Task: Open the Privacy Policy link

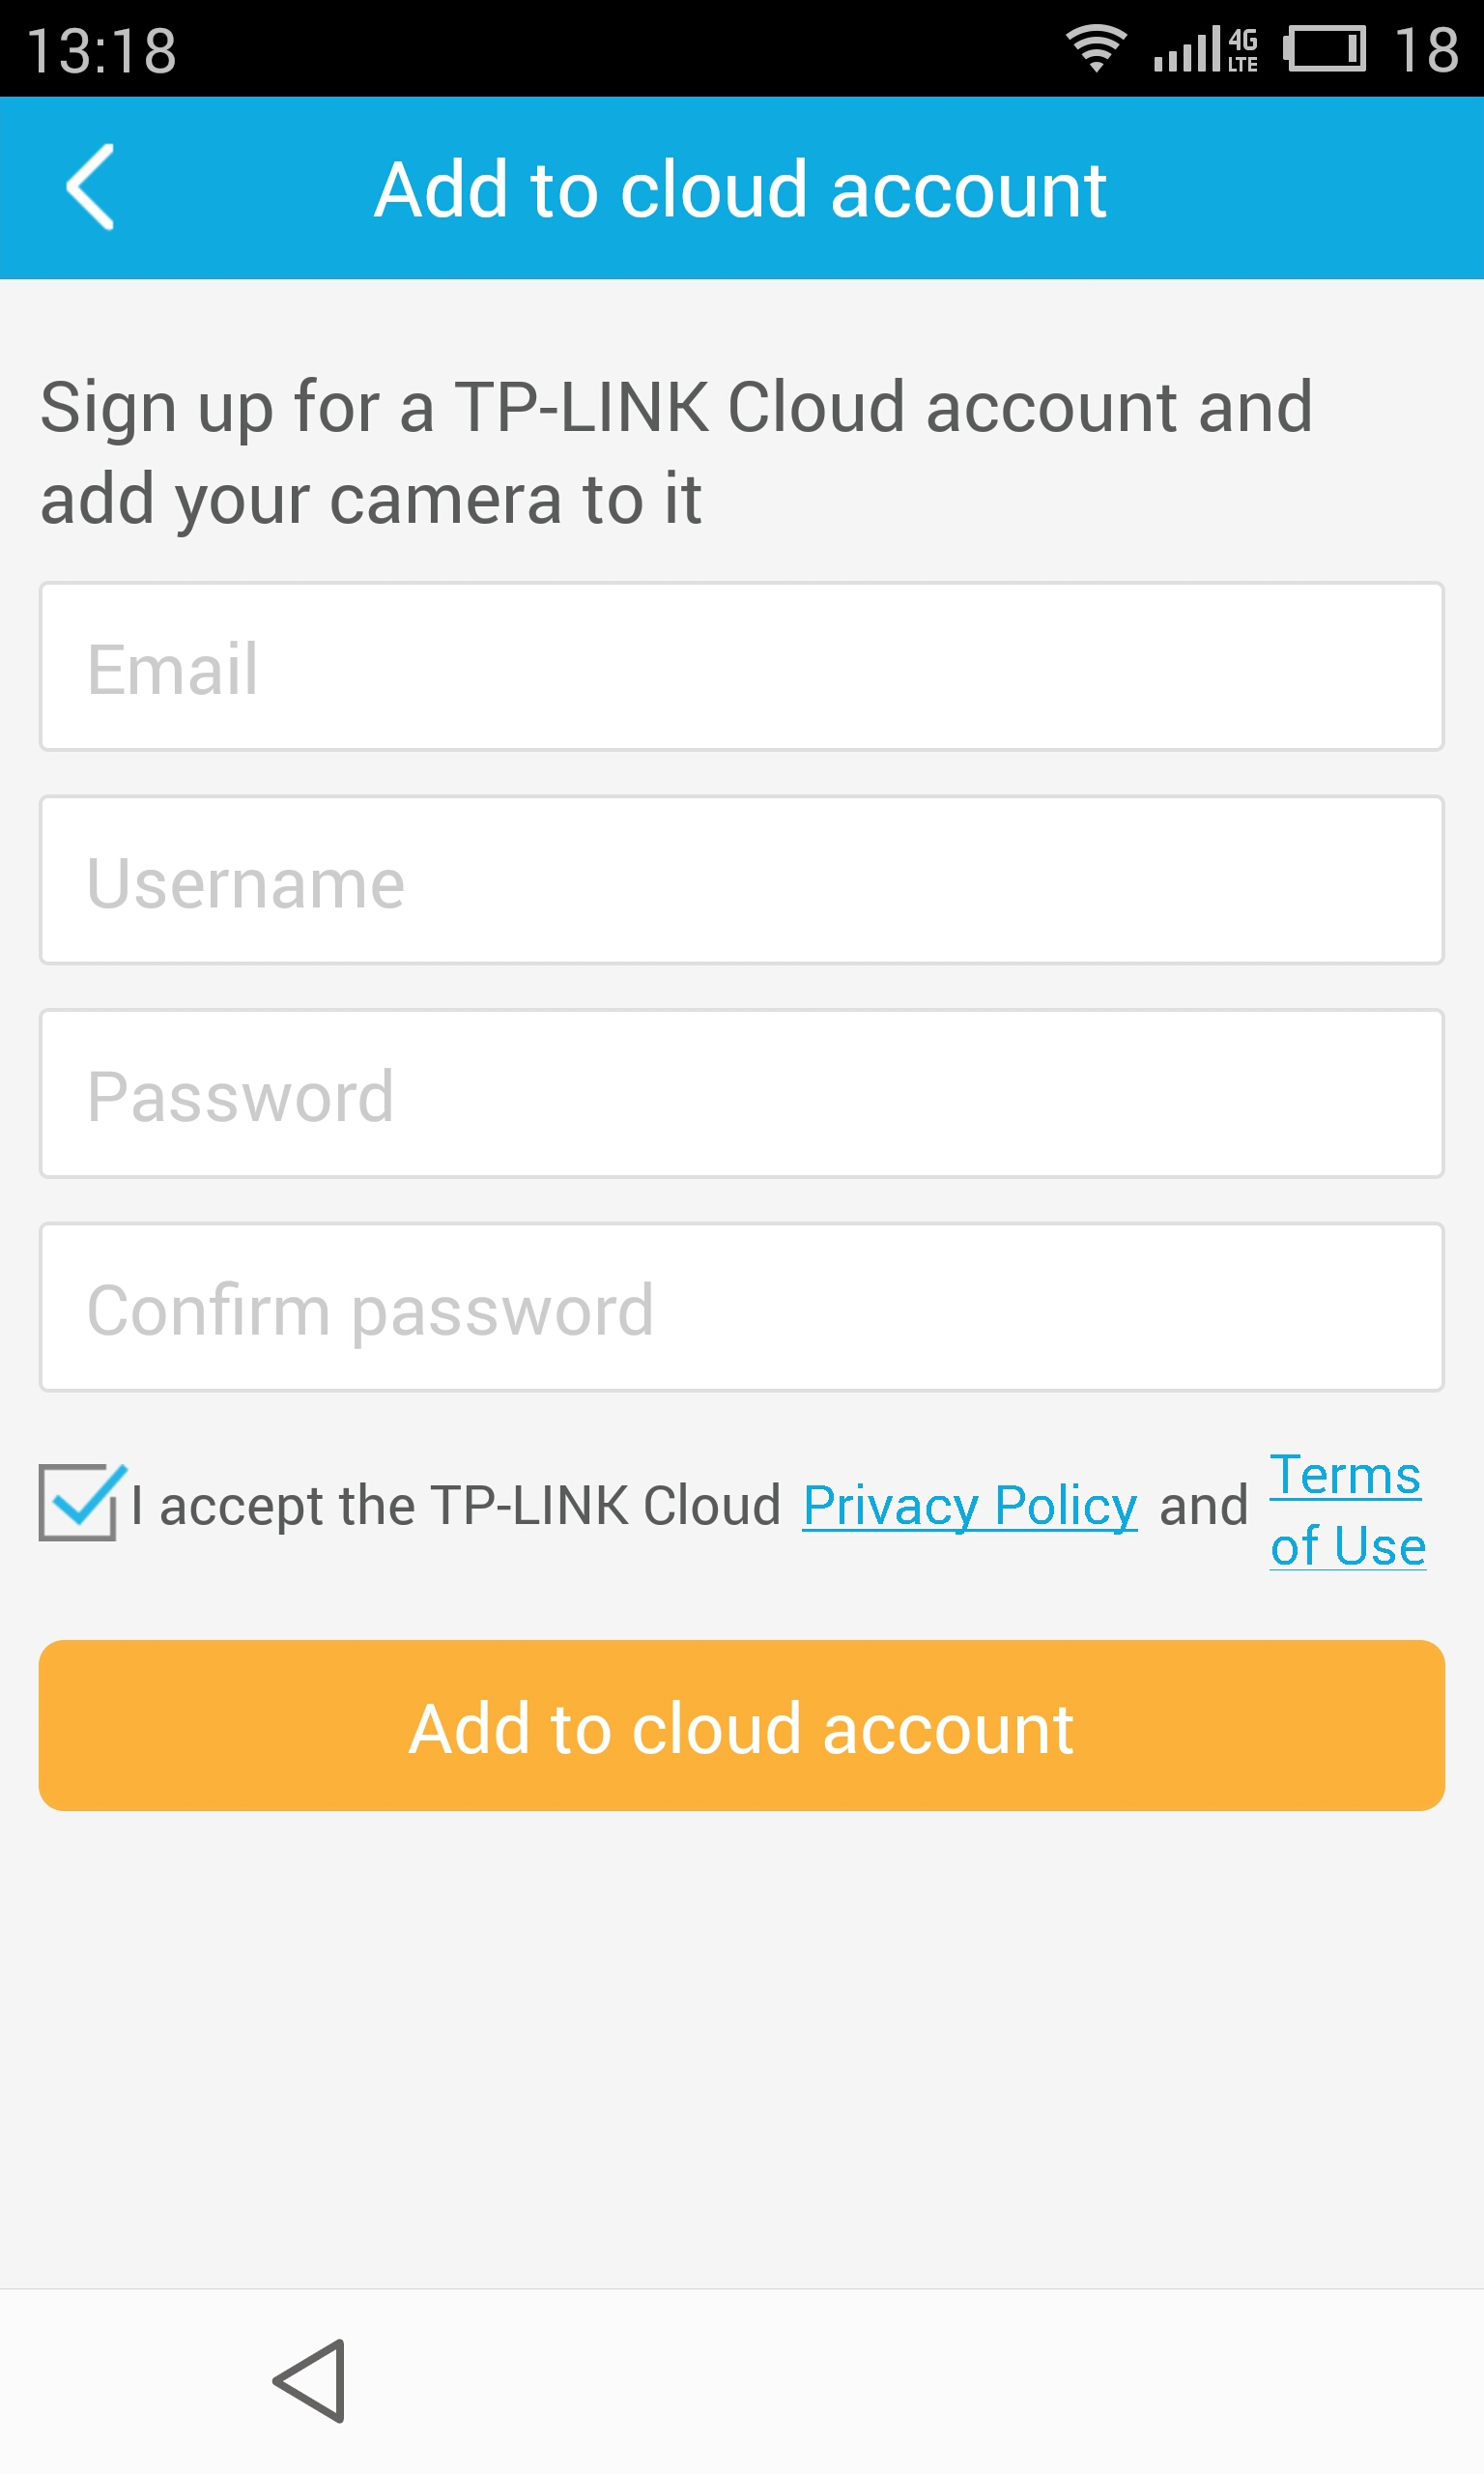Action: tap(970, 1506)
